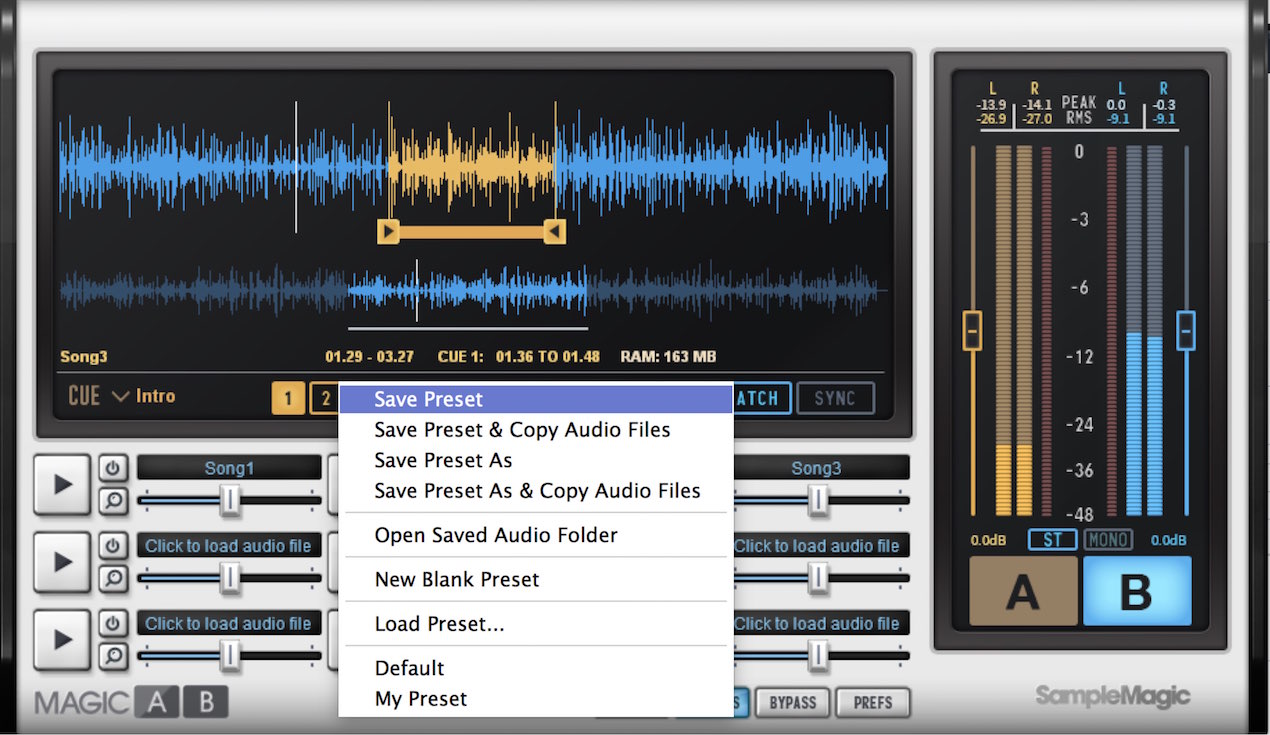Switch monitoring to the large A button

[1023, 591]
